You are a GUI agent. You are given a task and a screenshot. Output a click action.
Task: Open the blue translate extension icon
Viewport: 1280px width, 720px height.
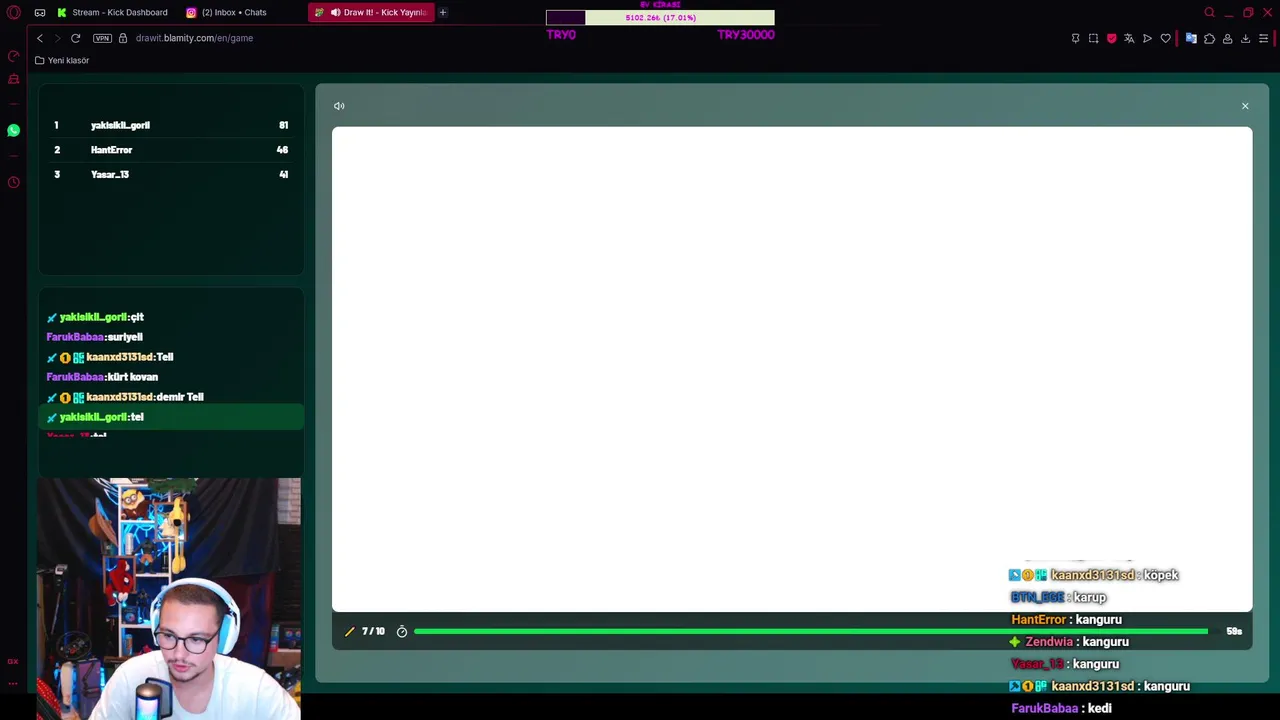coord(1191,38)
